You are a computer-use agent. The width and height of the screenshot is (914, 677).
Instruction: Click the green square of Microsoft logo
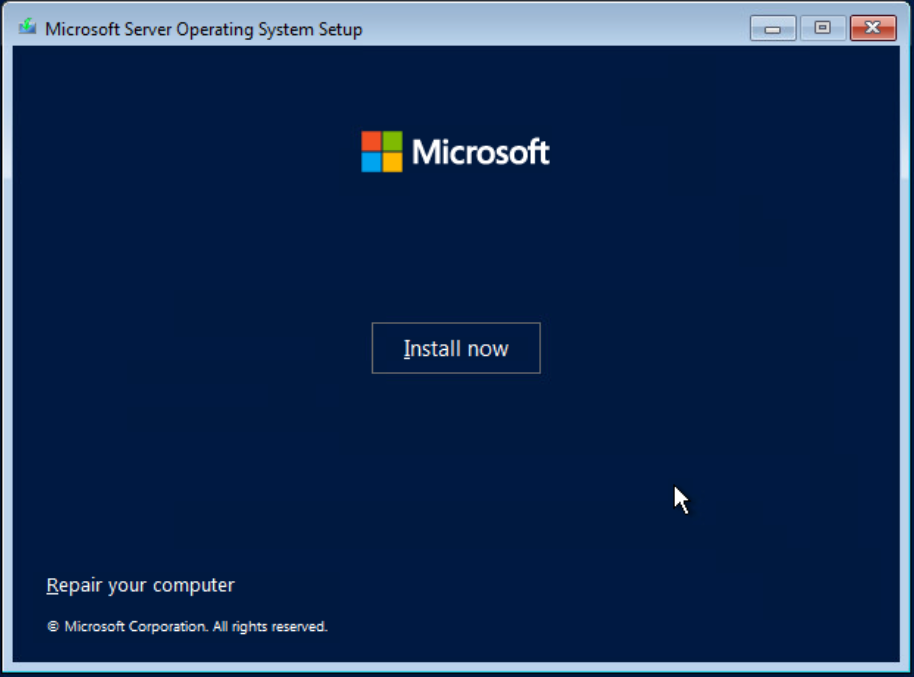[x=392, y=141]
